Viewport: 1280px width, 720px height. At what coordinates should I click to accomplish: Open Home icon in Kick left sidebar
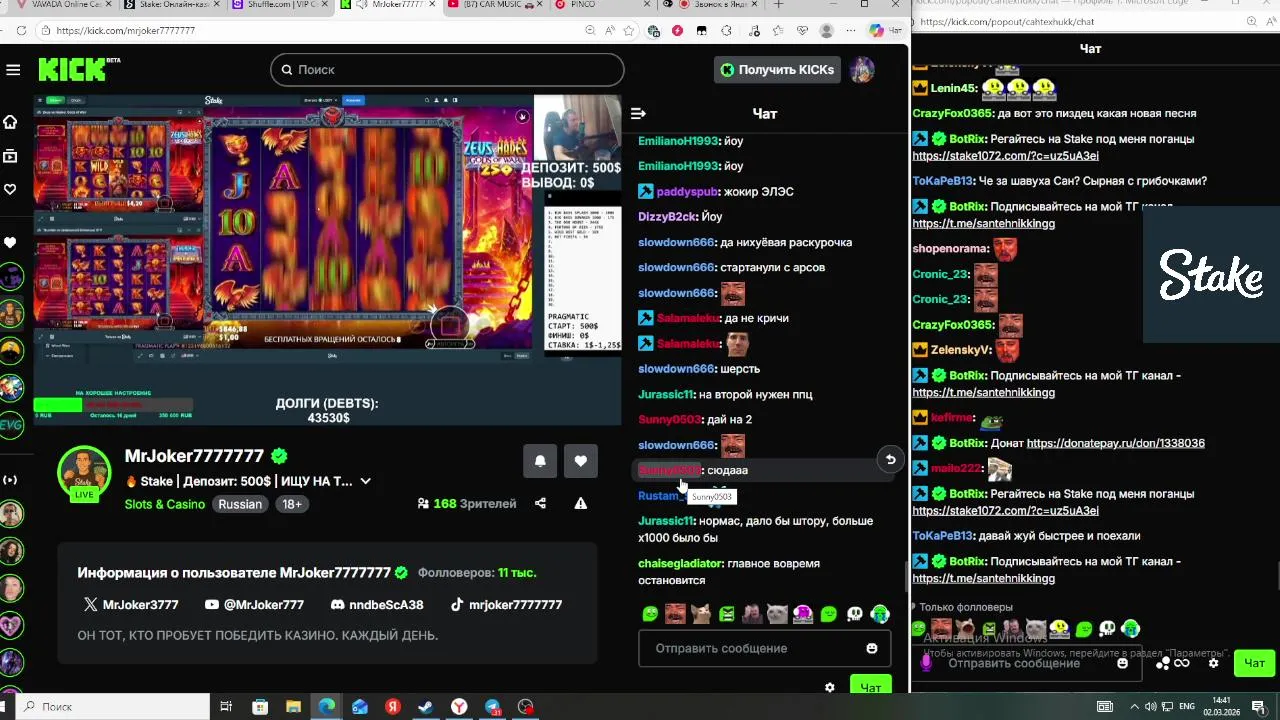[10, 122]
